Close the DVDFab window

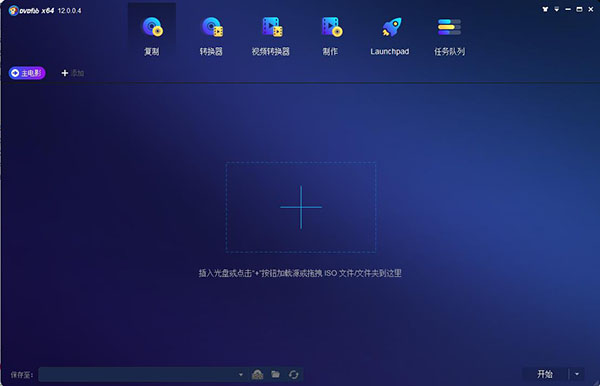point(591,9)
